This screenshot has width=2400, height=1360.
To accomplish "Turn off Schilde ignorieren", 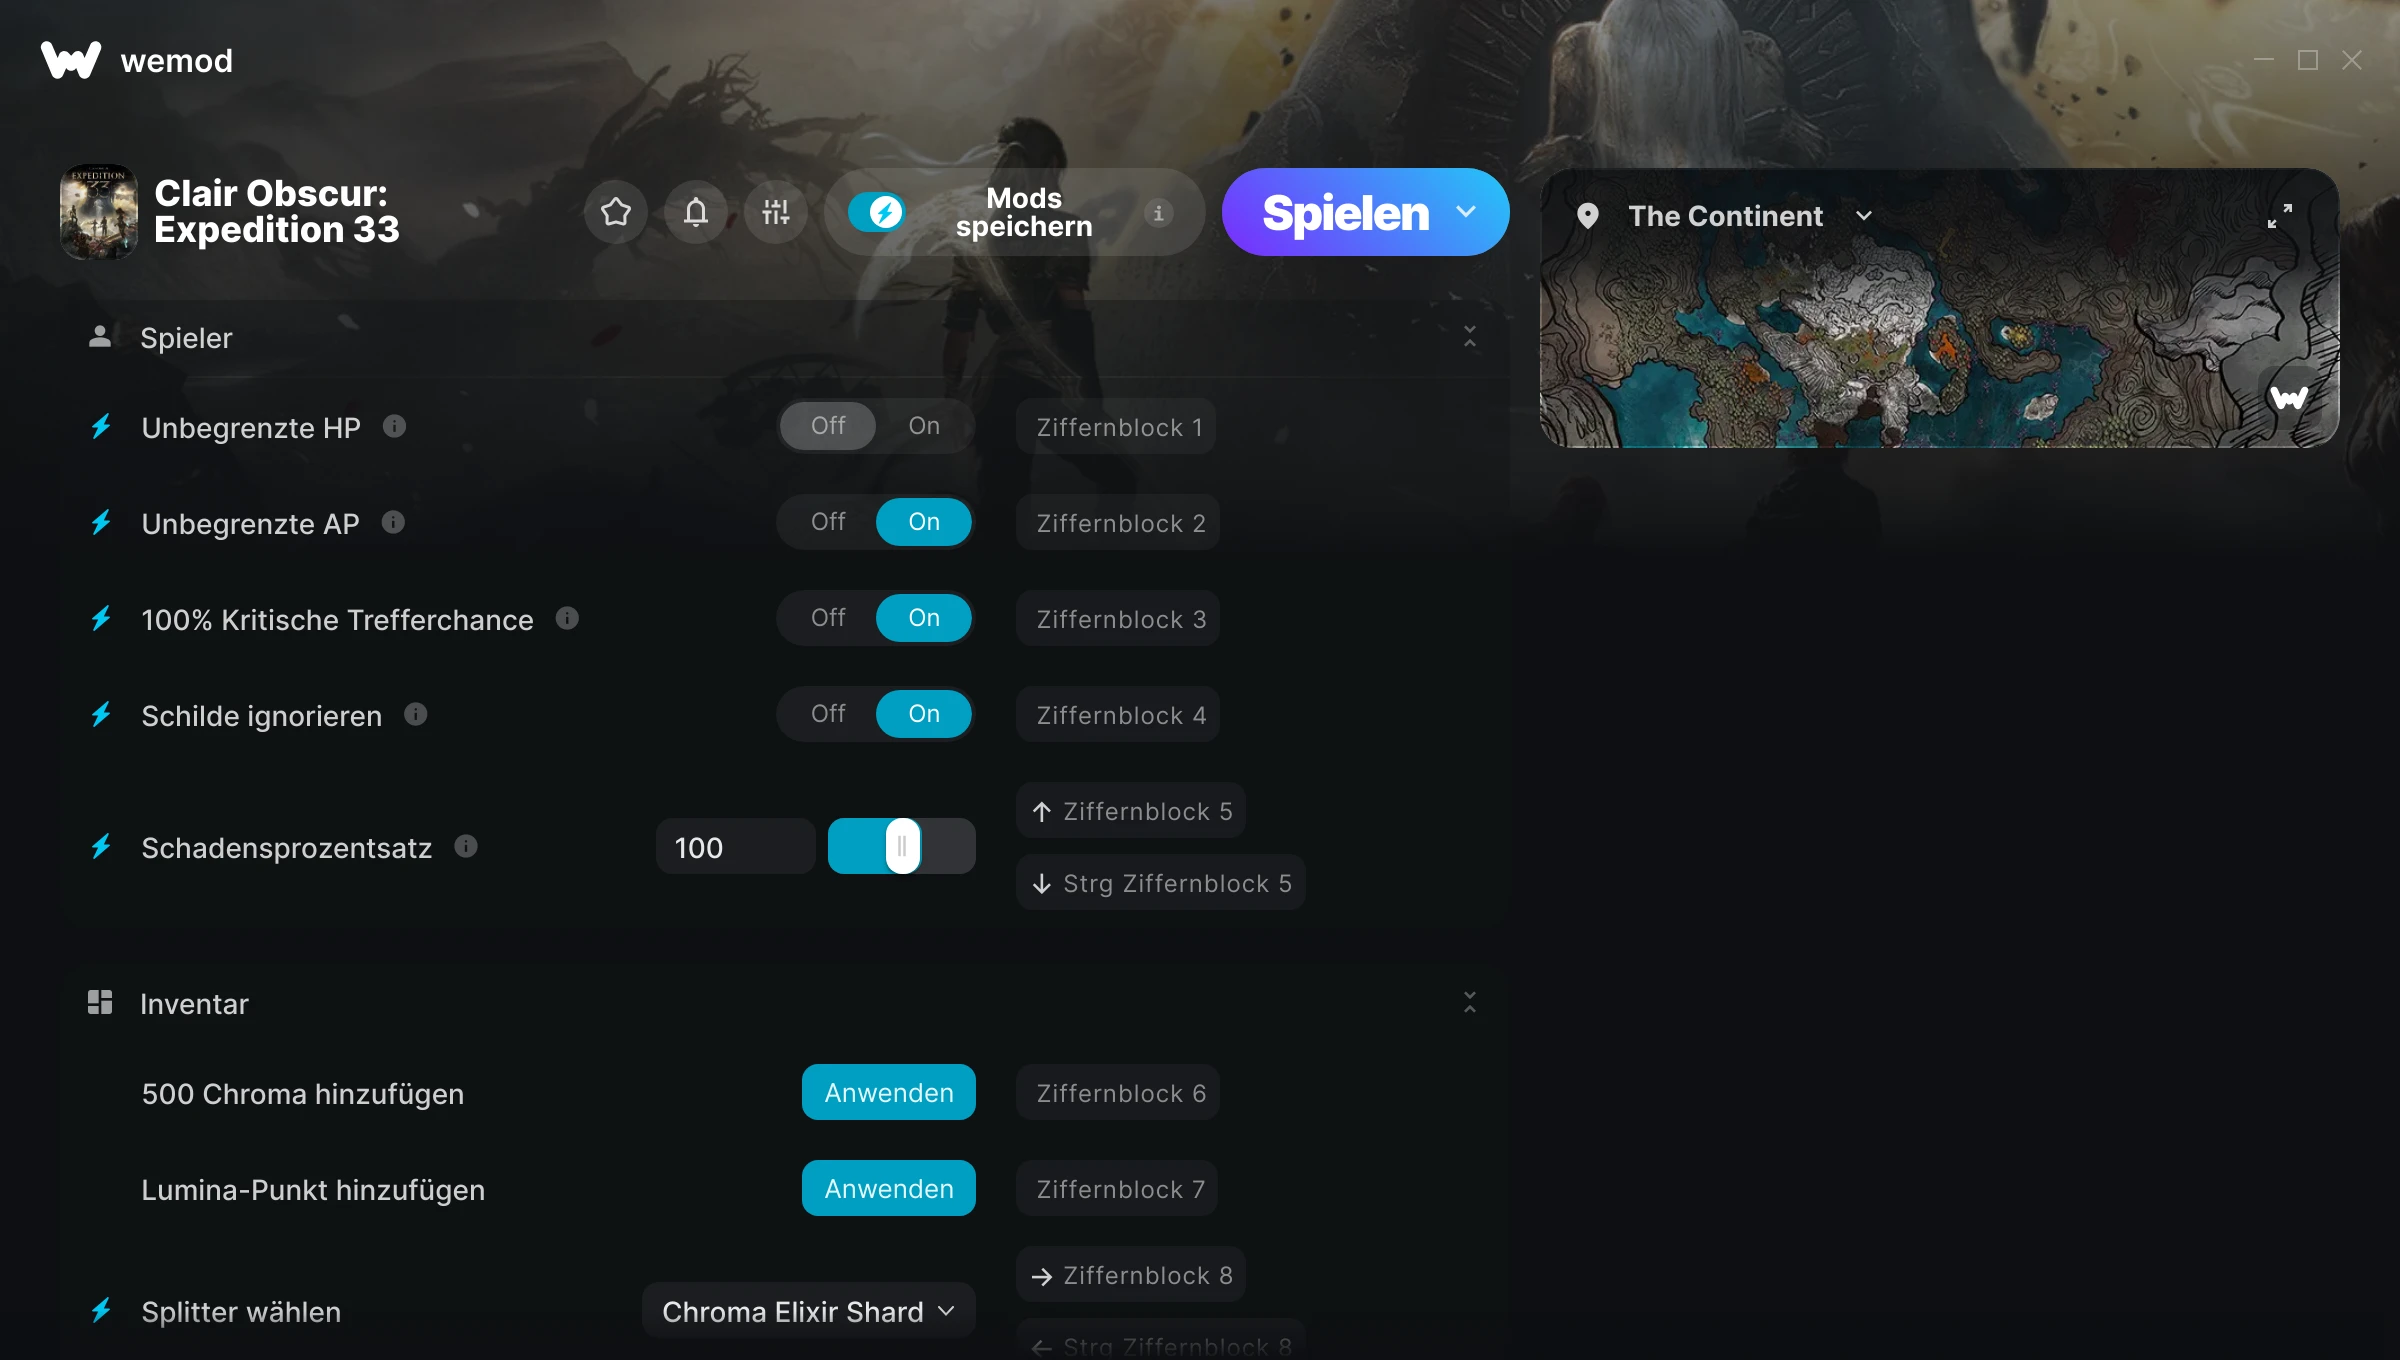I will [x=828, y=714].
